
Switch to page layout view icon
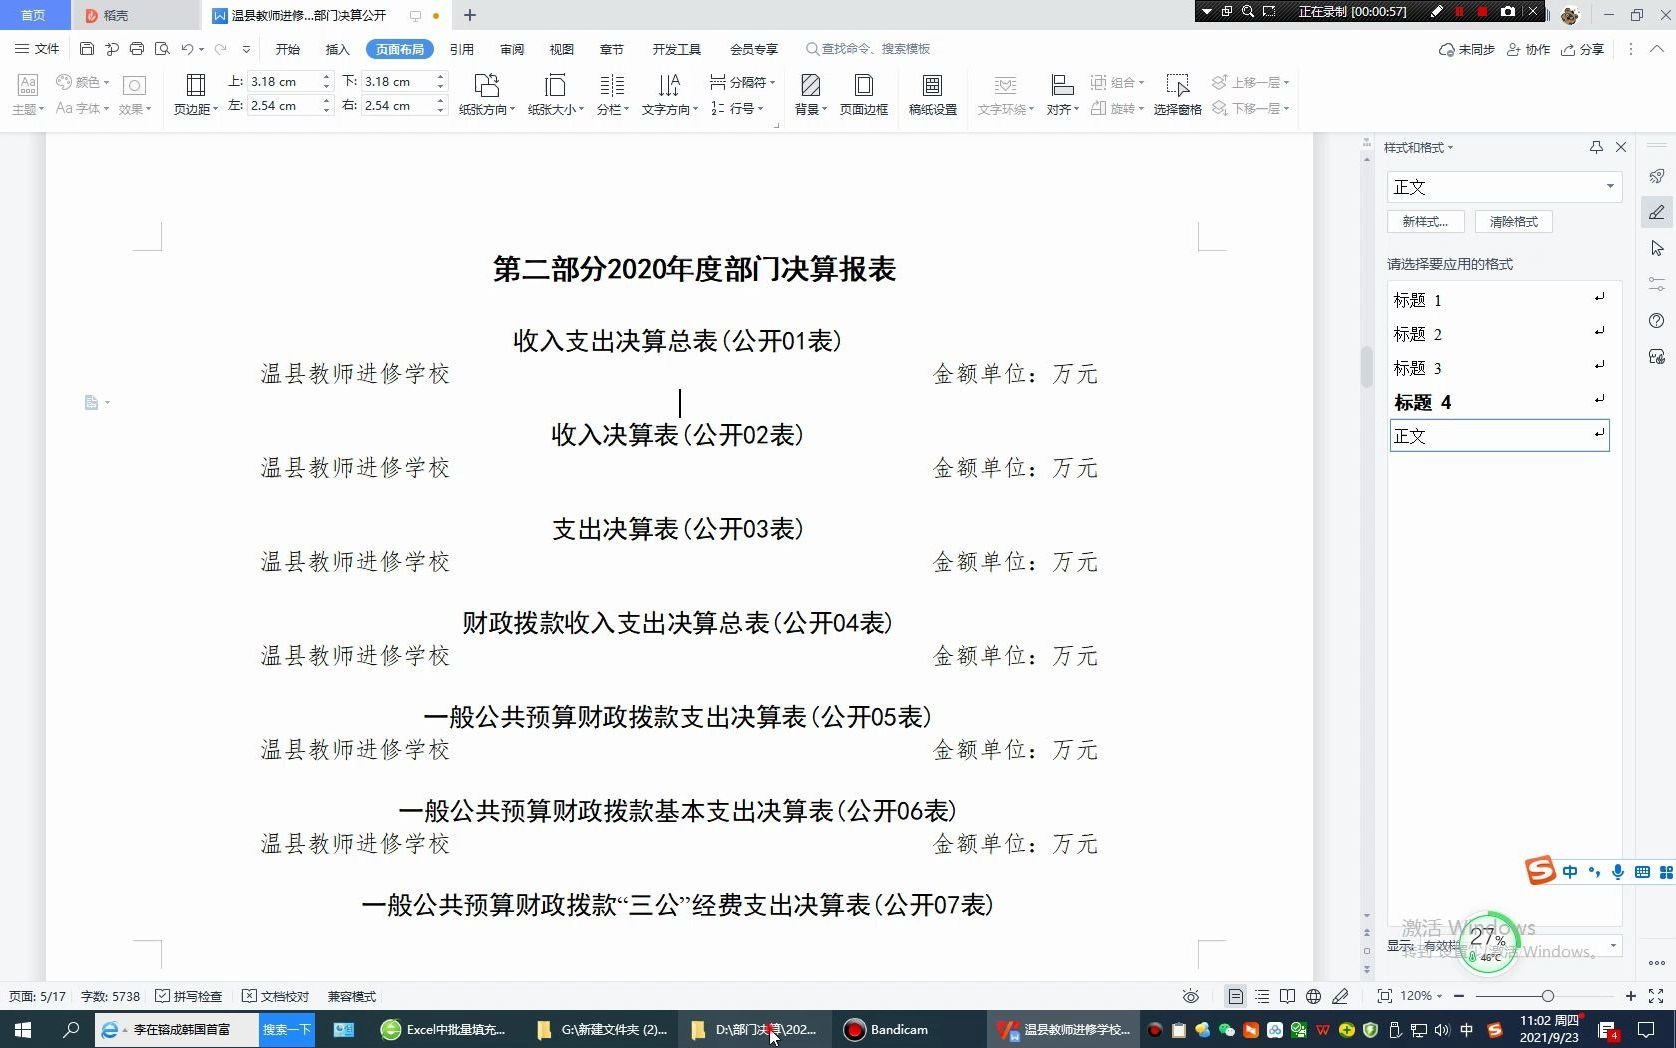coord(1236,996)
